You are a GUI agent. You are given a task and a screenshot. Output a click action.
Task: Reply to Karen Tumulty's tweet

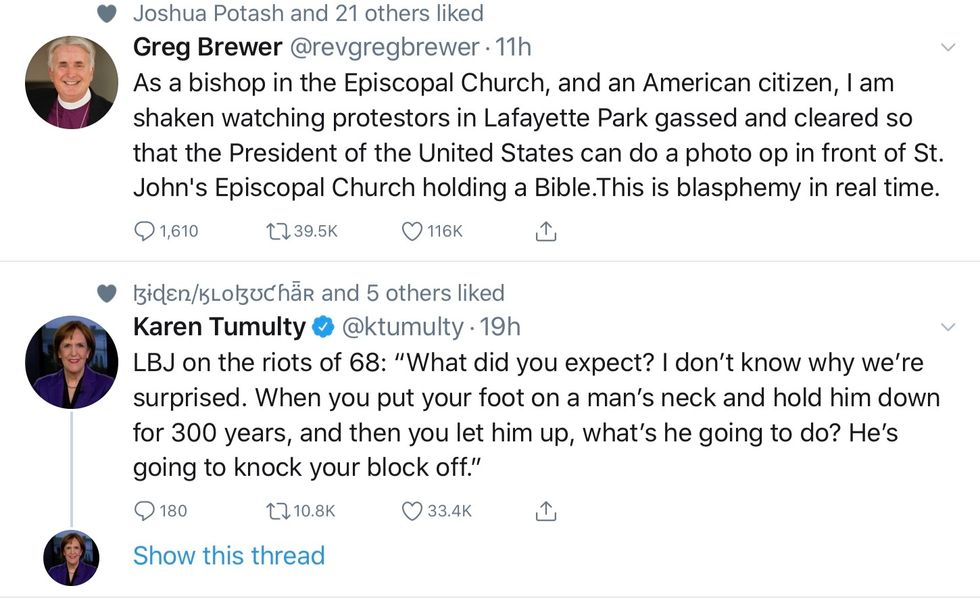(x=146, y=511)
